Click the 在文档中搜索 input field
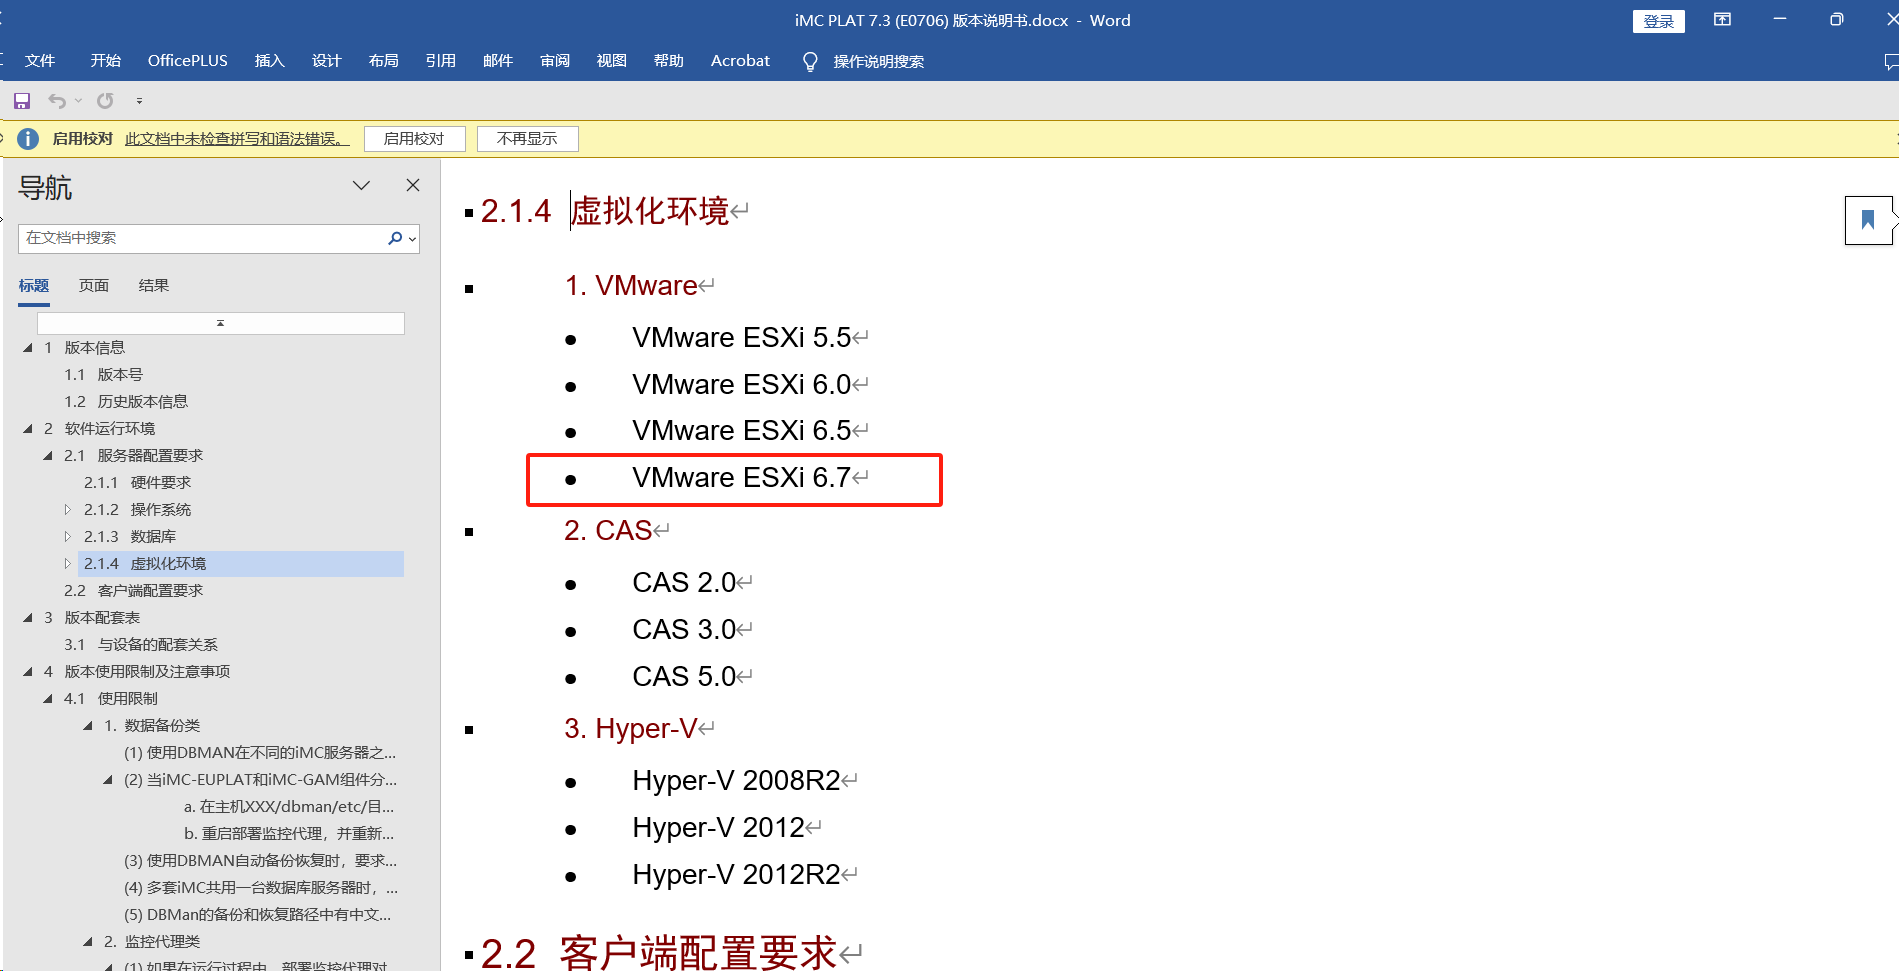The height and width of the screenshot is (971, 1899). 202,238
